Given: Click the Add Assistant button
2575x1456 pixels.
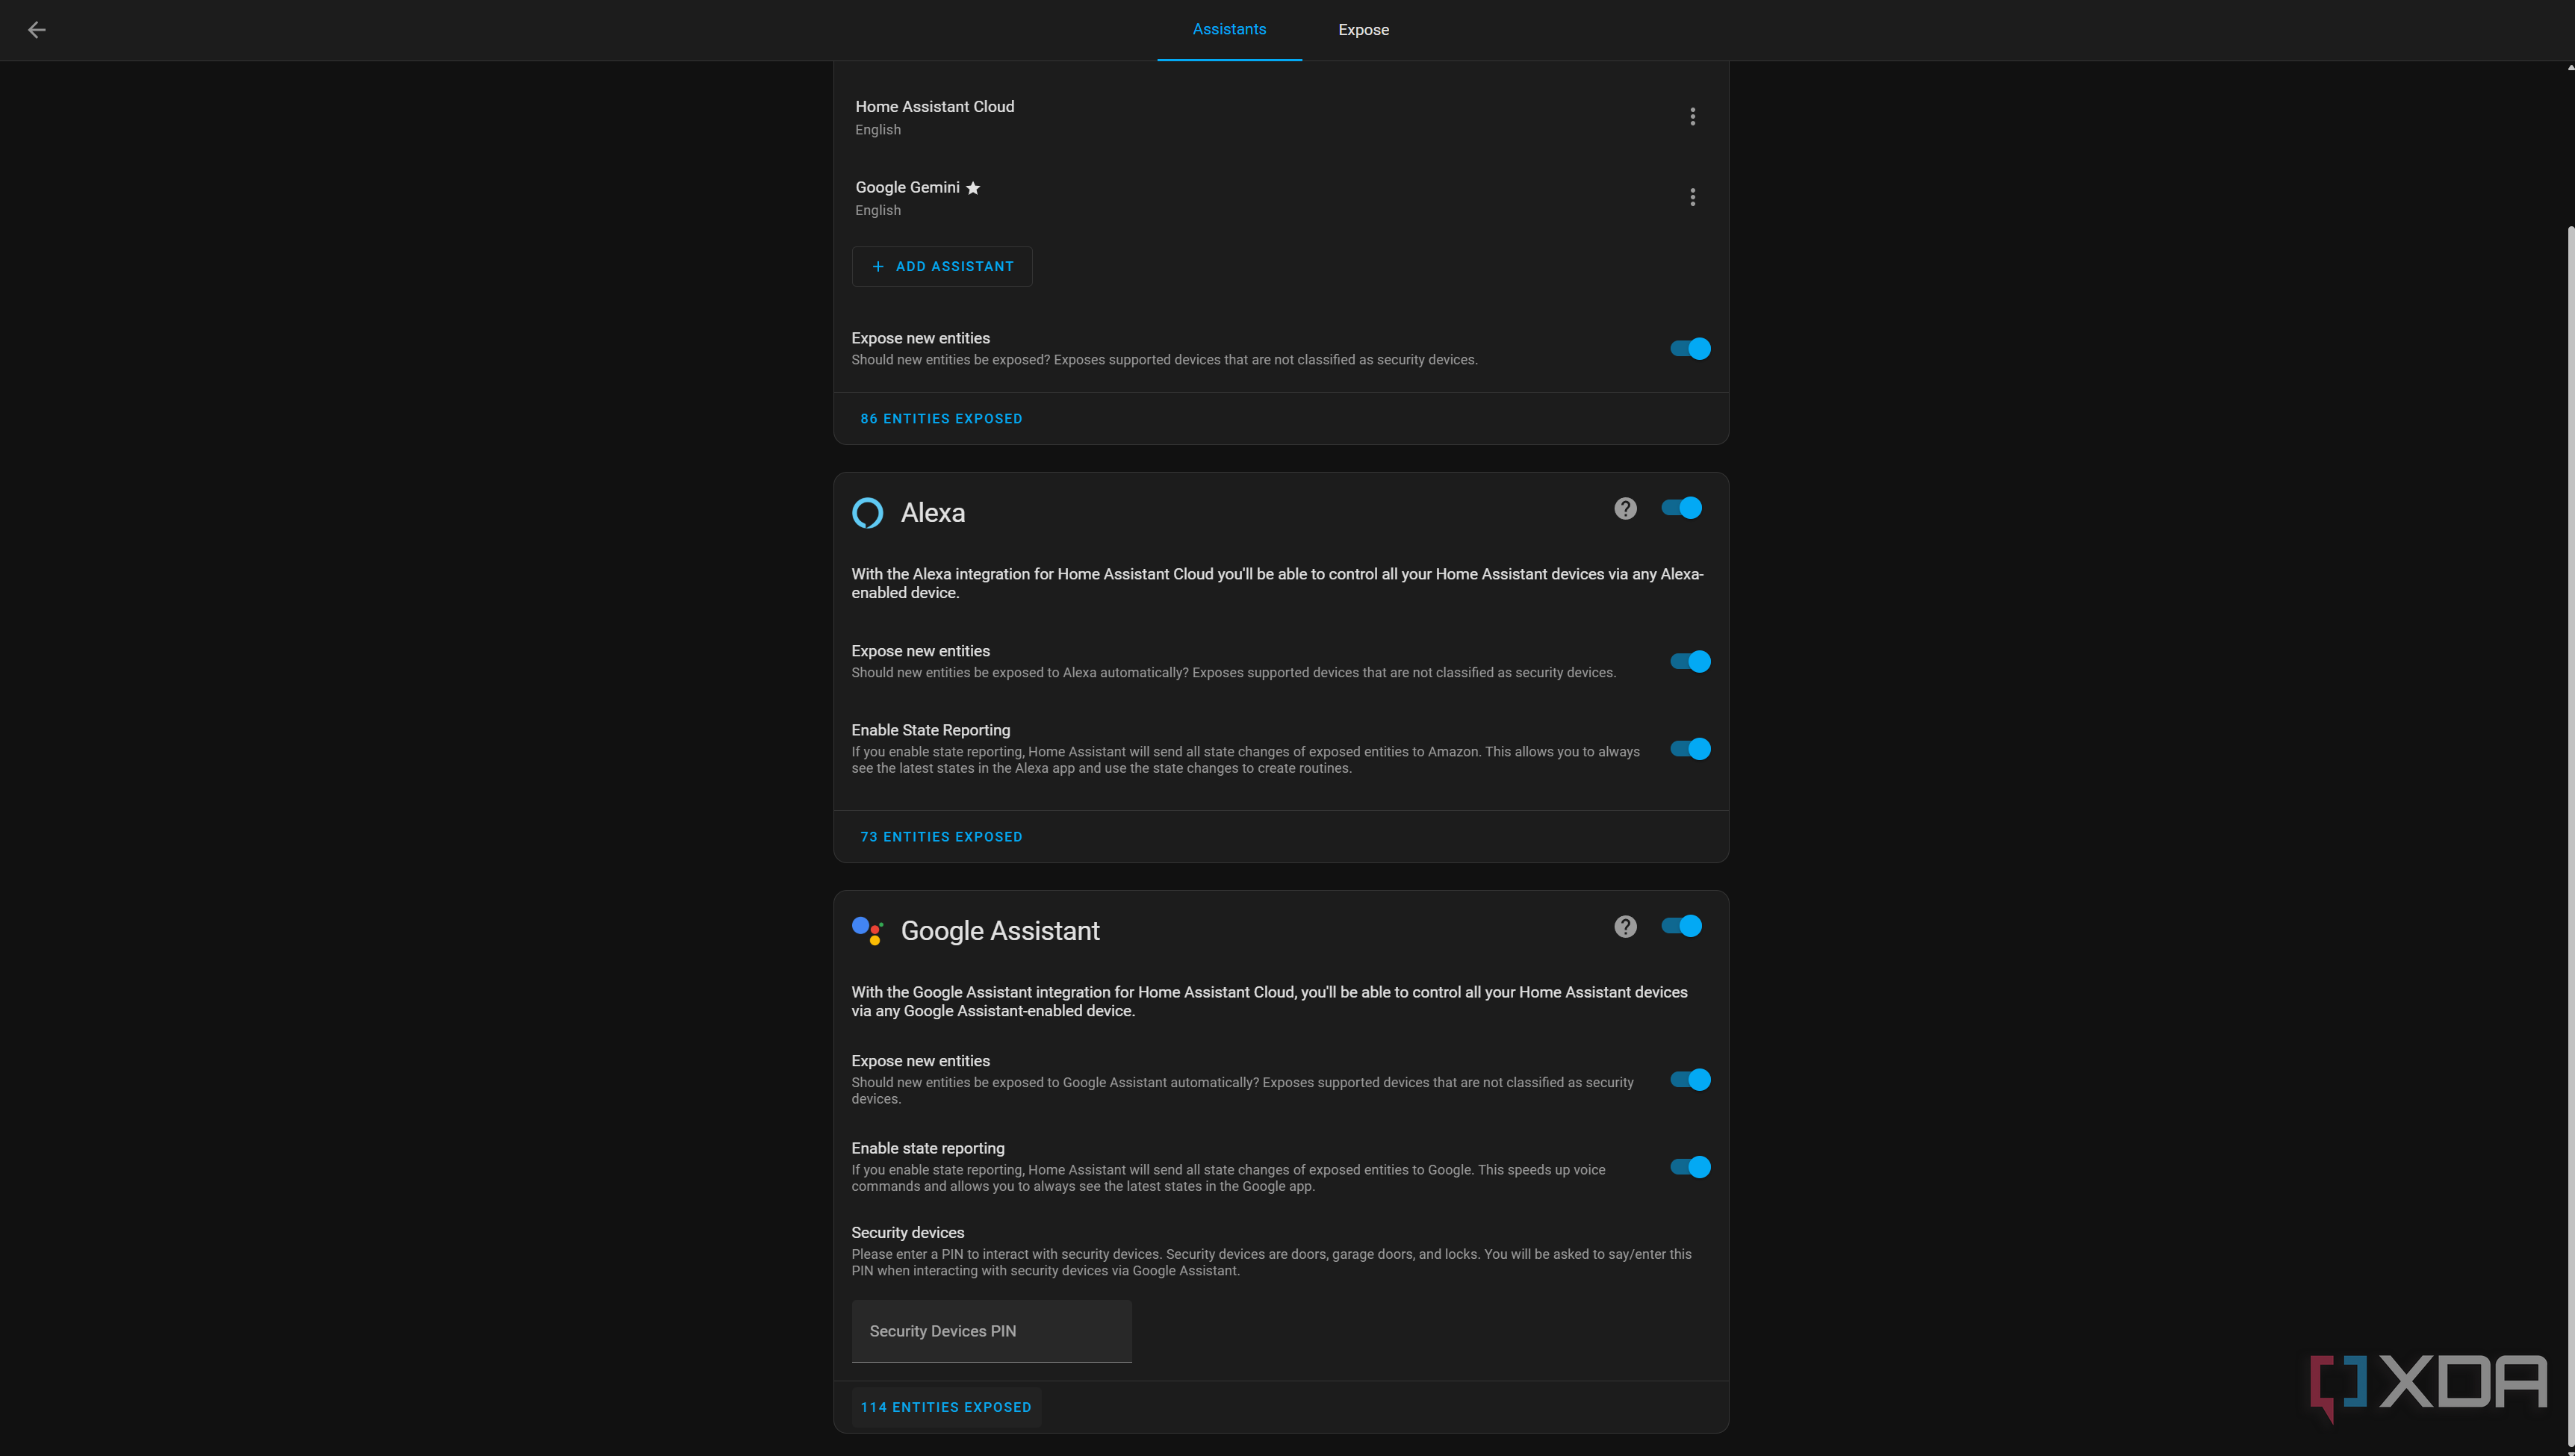Looking at the screenshot, I should 942,267.
